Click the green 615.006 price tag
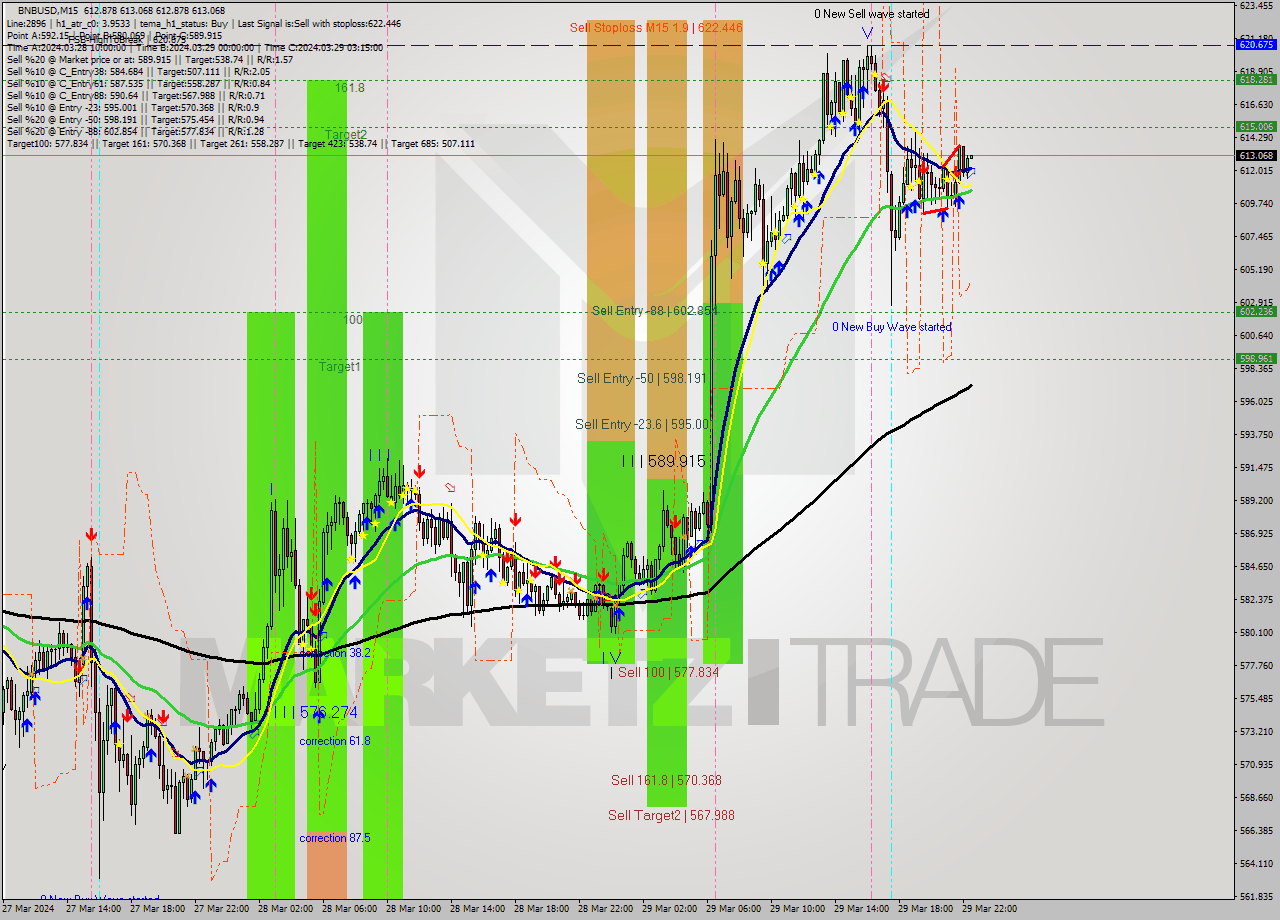 (1256, 126)
